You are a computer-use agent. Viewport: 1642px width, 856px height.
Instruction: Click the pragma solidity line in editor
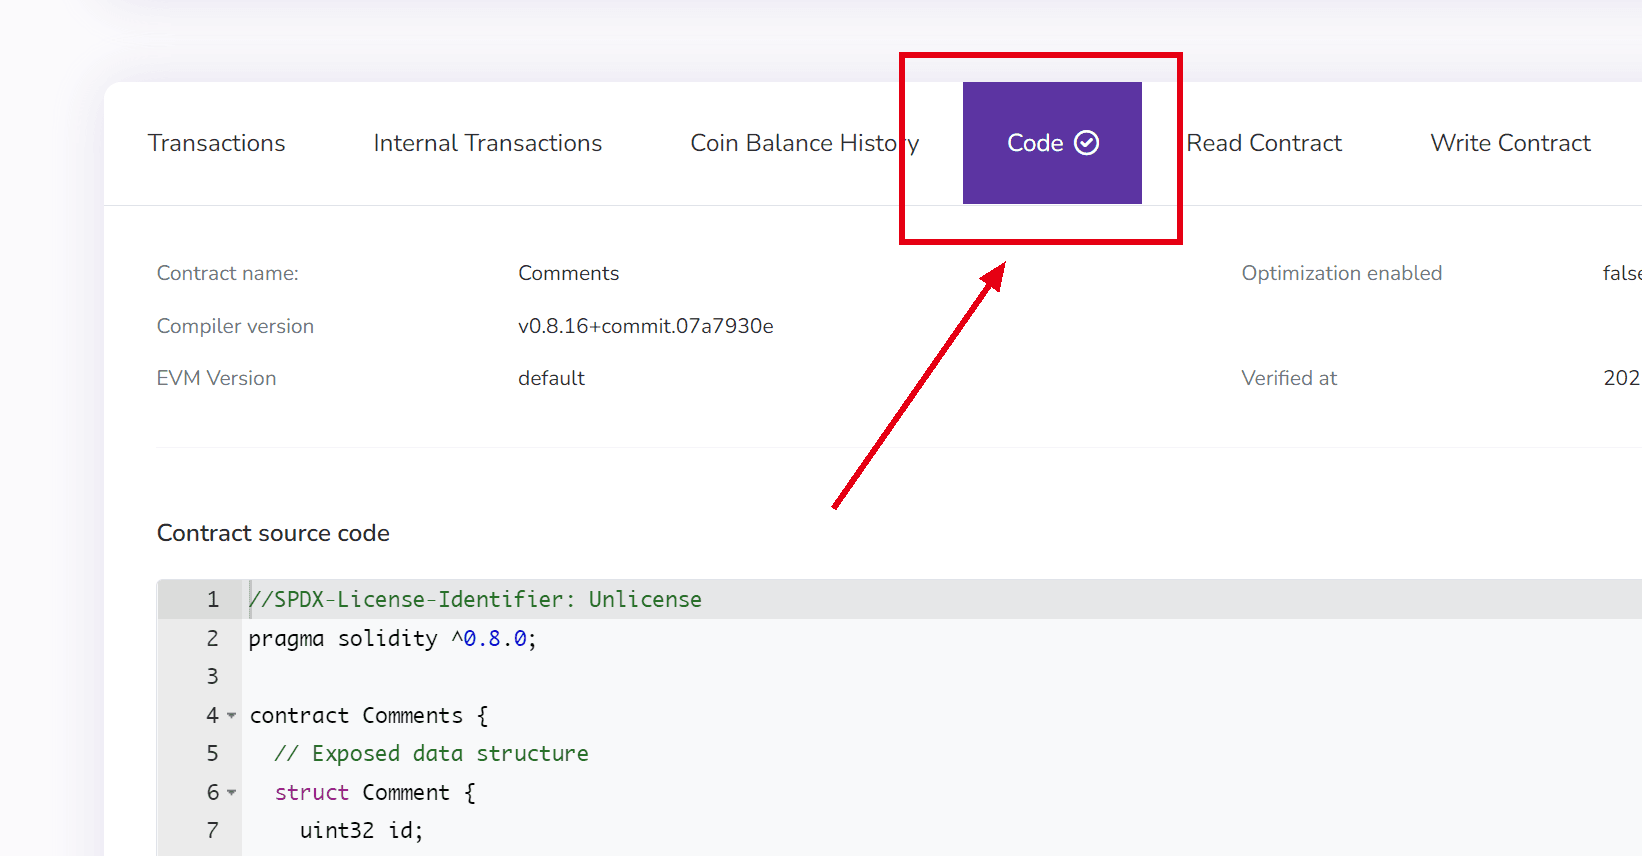[x=393, y=638]
